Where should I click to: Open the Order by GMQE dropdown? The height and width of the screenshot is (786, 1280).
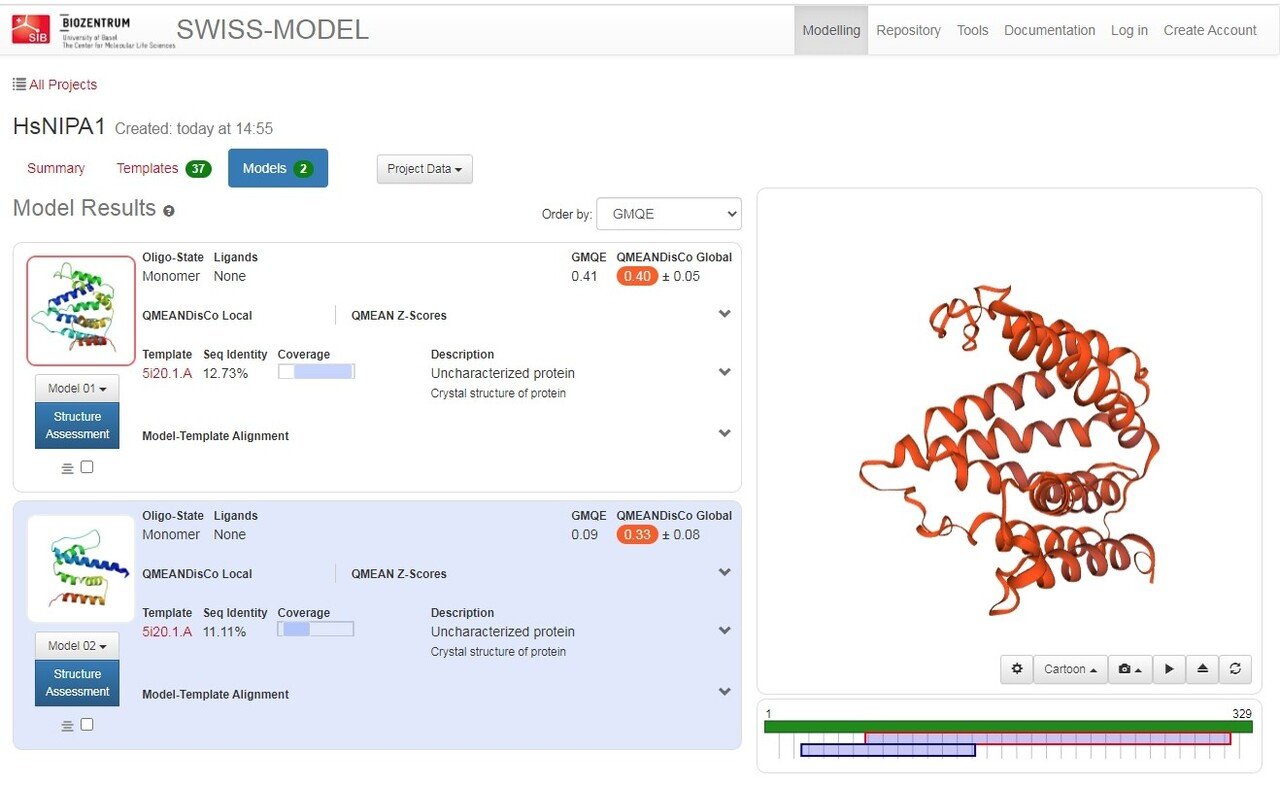(x=668, y=214)
